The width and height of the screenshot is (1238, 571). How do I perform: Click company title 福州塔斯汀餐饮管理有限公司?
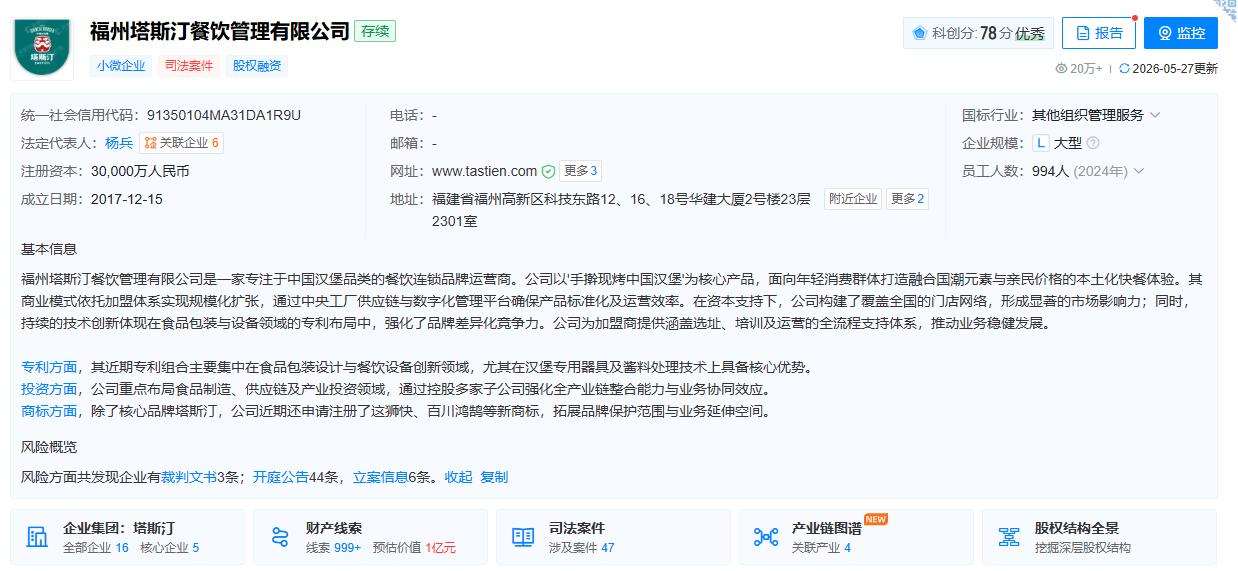(x=220, y=31)
